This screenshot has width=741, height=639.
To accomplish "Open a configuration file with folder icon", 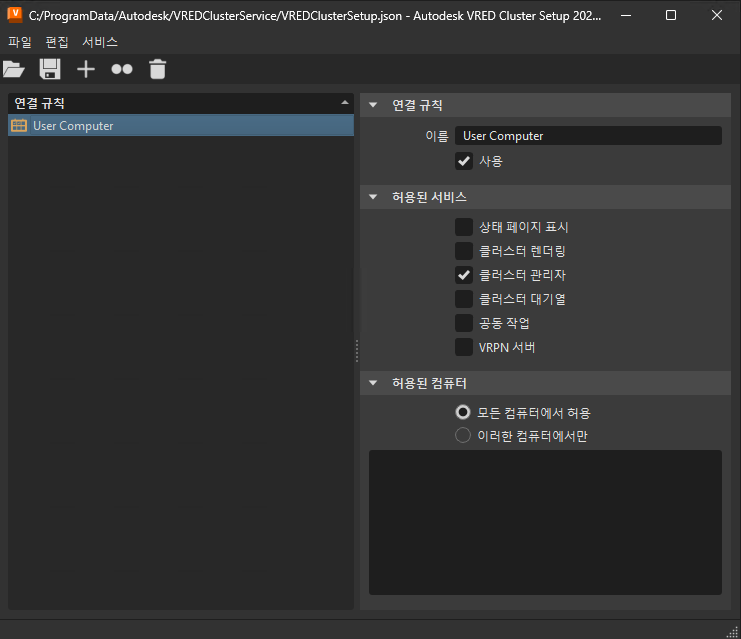I will tap(14, 69).
